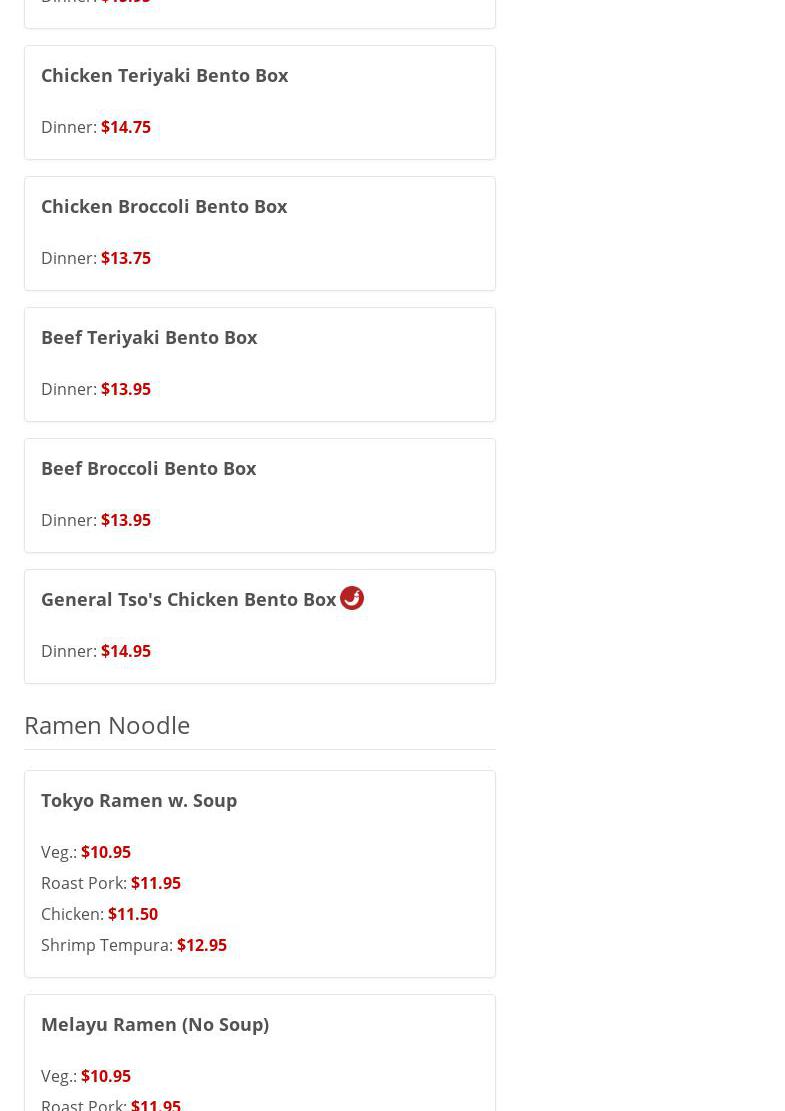Screen dimensions: 785x1111
Task: Open the Tokyo Ramen w. Soup item
Action: [139, 800]
